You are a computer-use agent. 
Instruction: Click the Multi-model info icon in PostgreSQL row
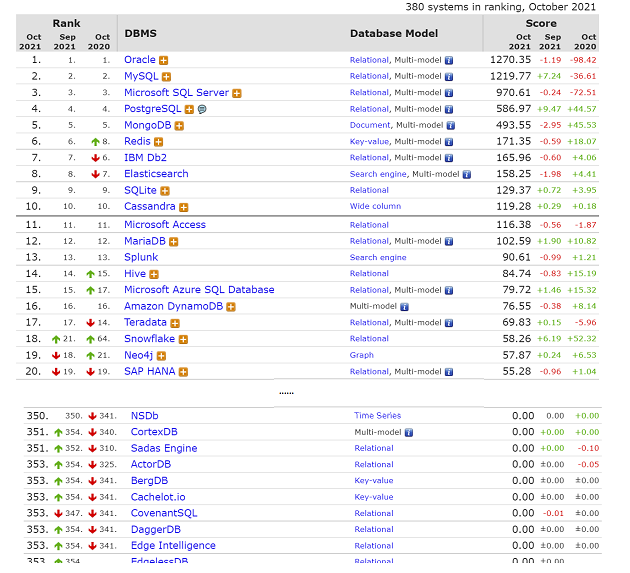point(449,109)
